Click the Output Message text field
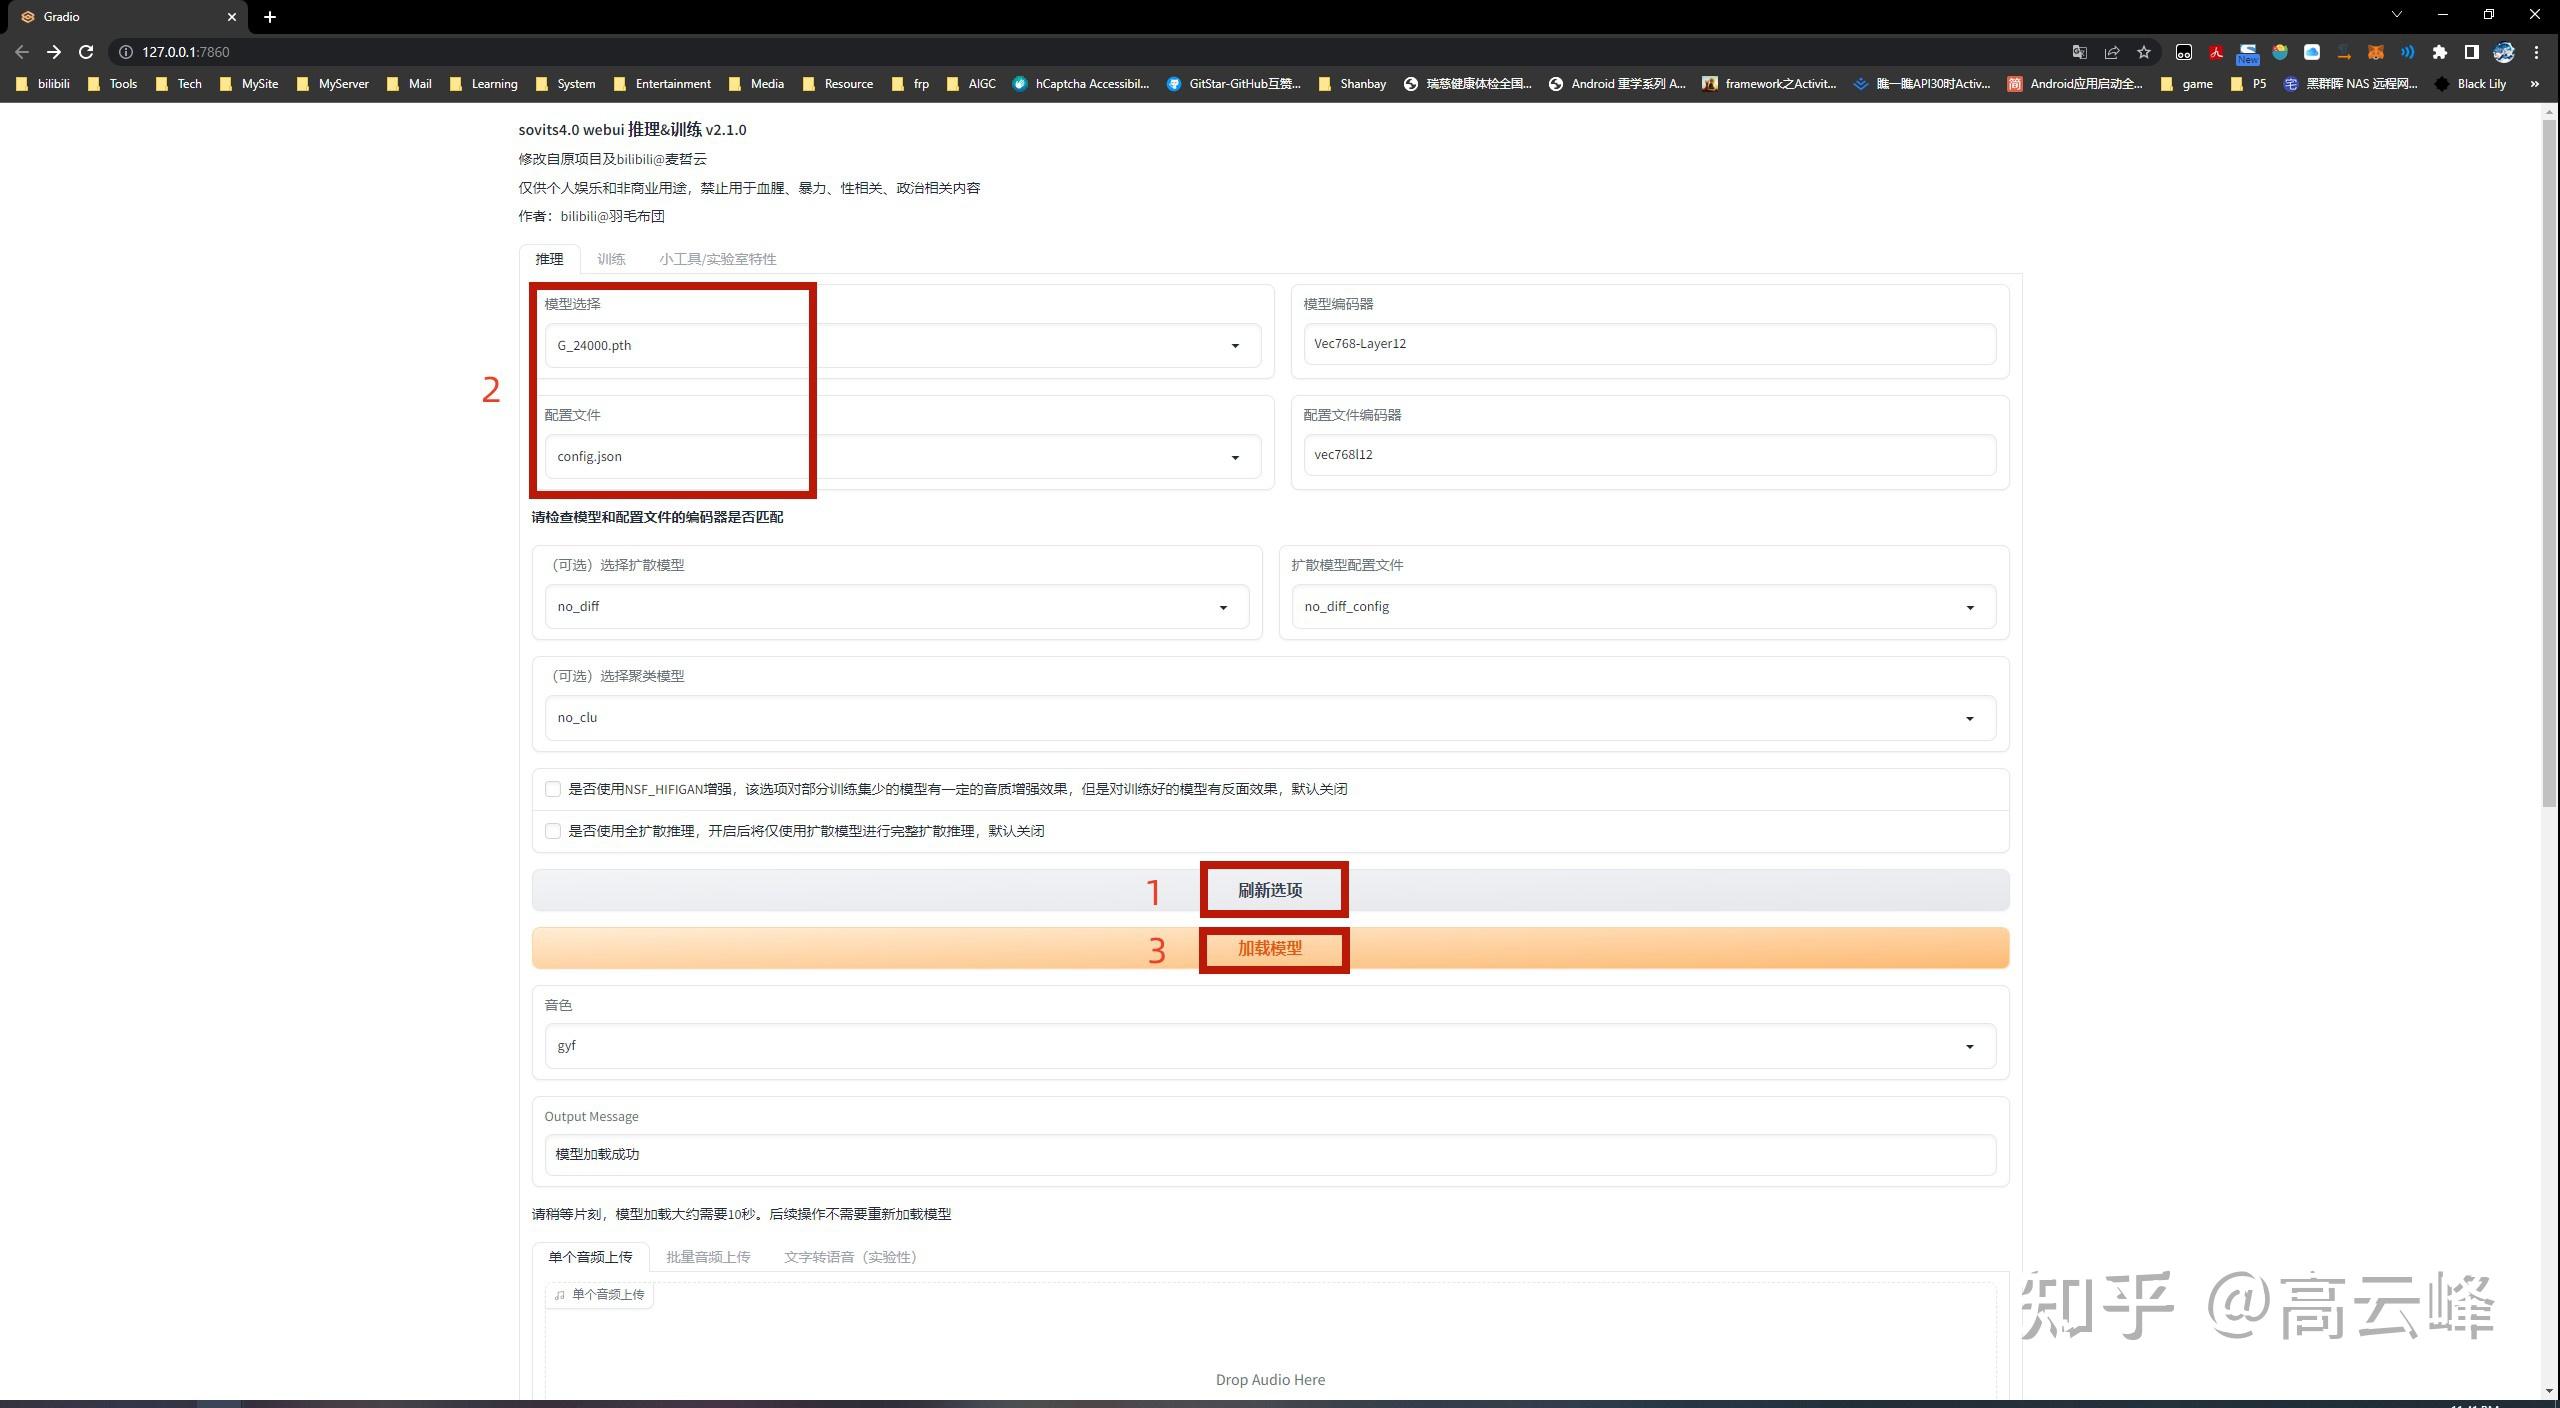Viewport: 2560px width, 1408px height. point(1270,1154)
